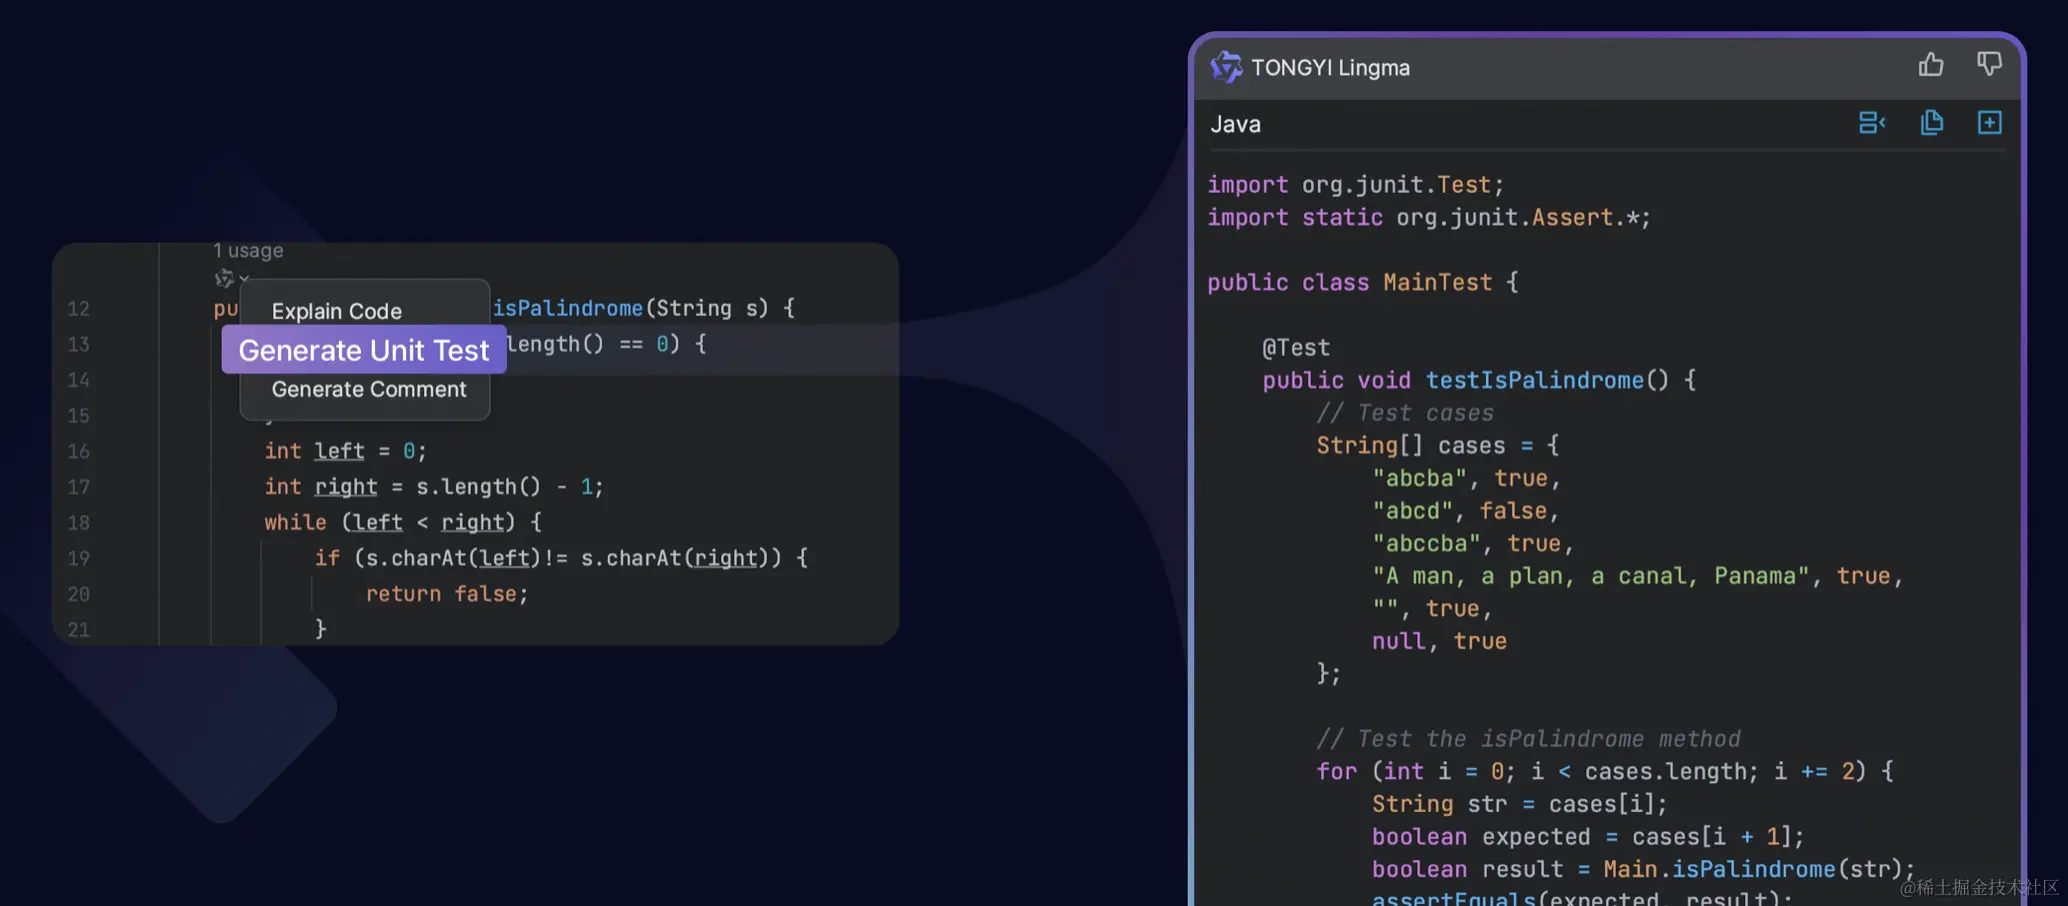The height and width of the screenshot is (906, 2068).
Task: Click 'int left = 0;' code line
Action: coord(346,451)
